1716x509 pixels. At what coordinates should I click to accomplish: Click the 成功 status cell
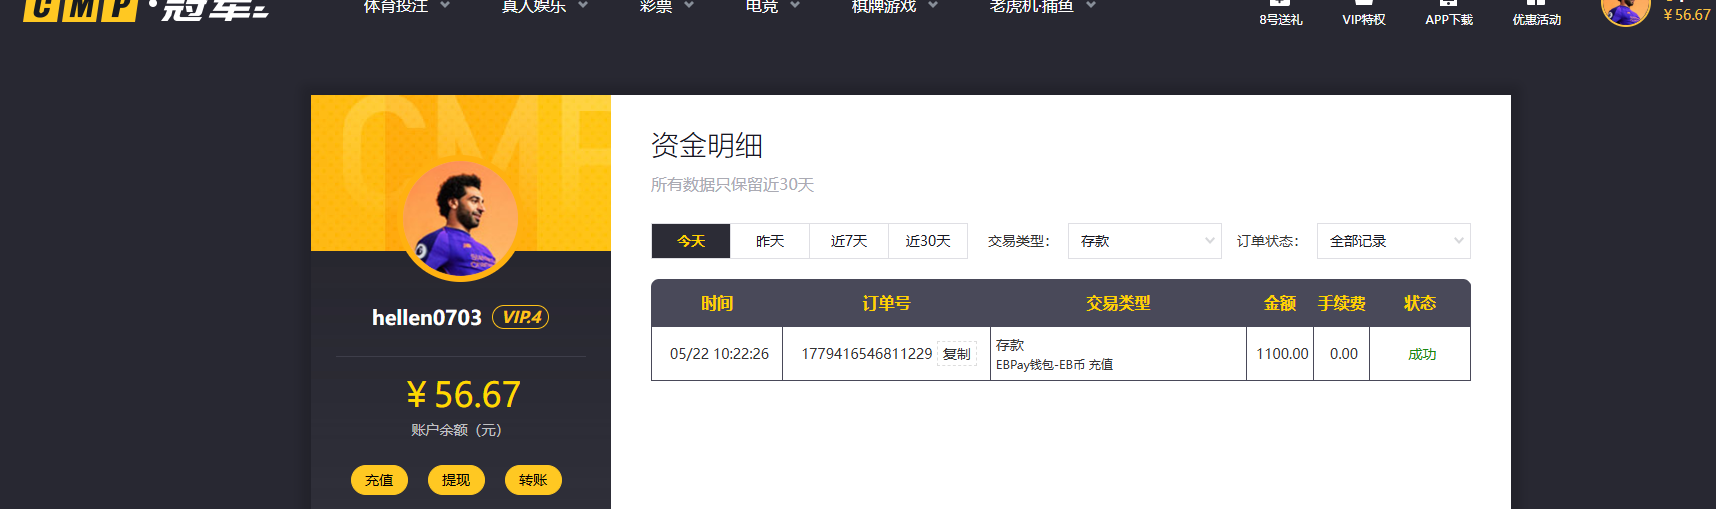click(x=1422, y=354)
